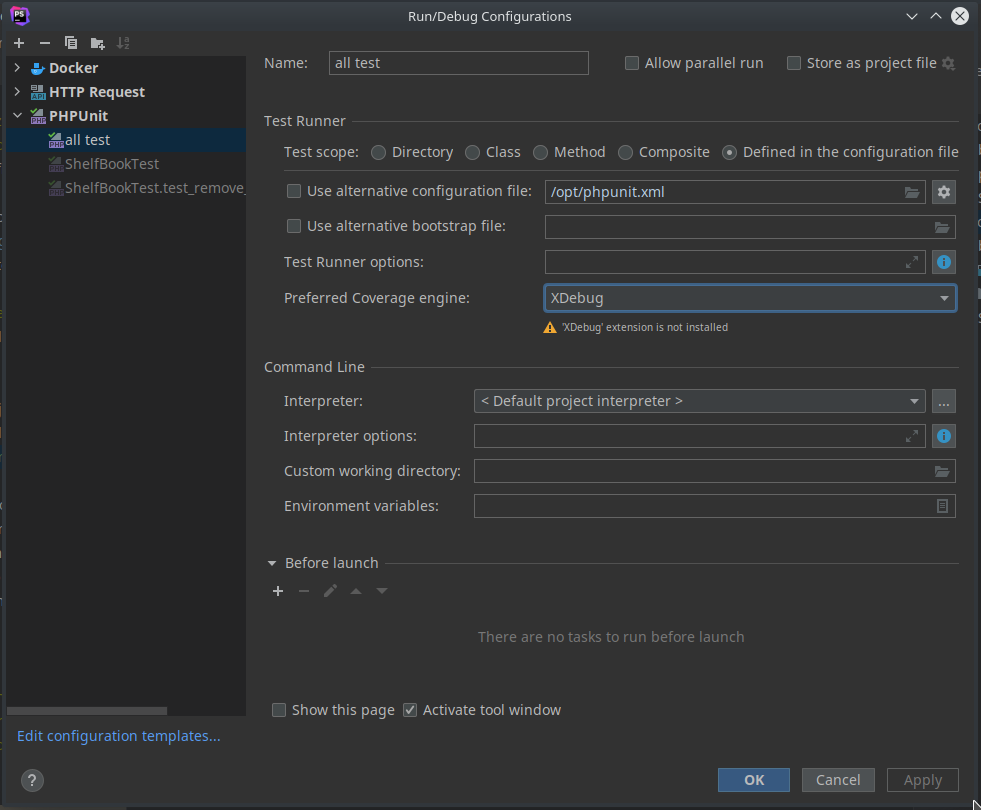Screen dimensions: 981x810
Task: Edit environment variables list
Action: tap(942, 506)
